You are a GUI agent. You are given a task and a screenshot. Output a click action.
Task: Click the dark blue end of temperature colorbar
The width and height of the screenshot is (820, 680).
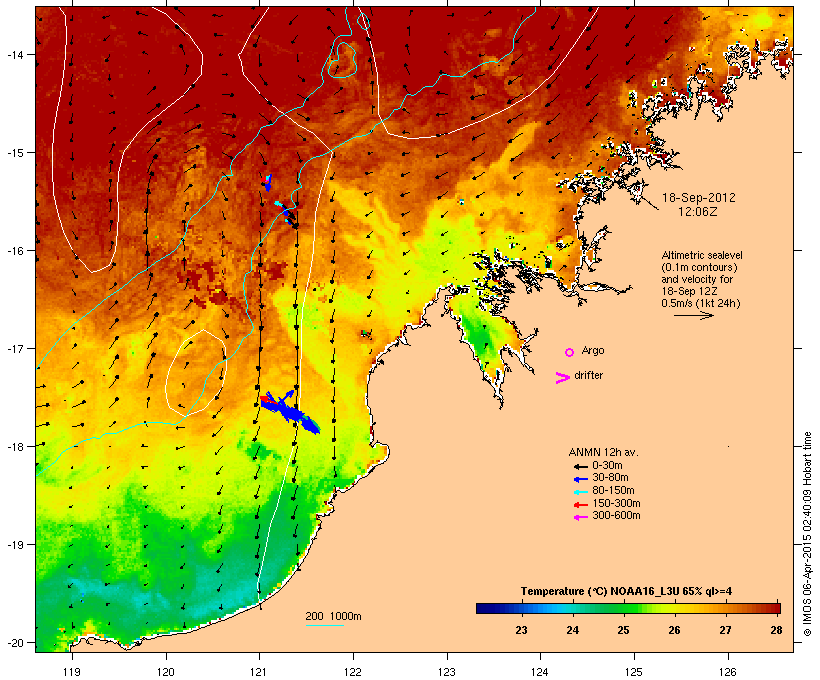coord(484,608)
